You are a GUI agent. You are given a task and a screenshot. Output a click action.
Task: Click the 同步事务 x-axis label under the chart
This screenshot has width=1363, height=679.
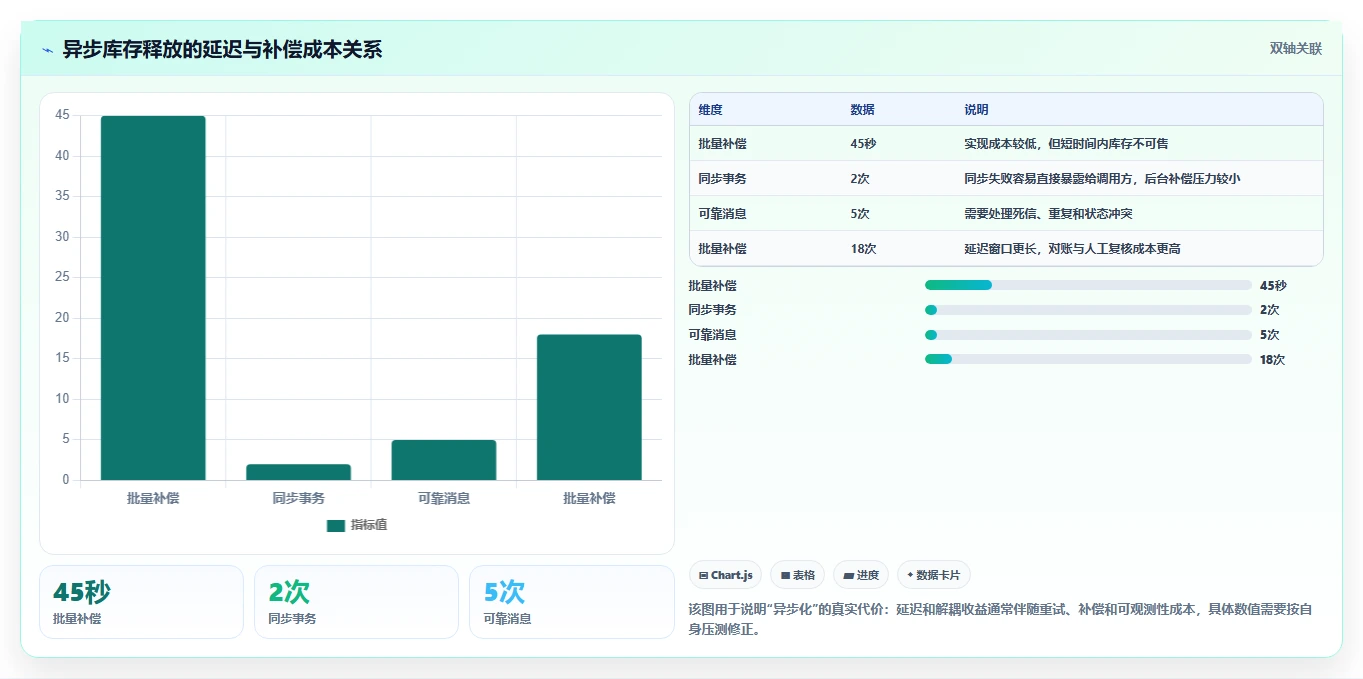pyautogui.click(x=298, y=497)
